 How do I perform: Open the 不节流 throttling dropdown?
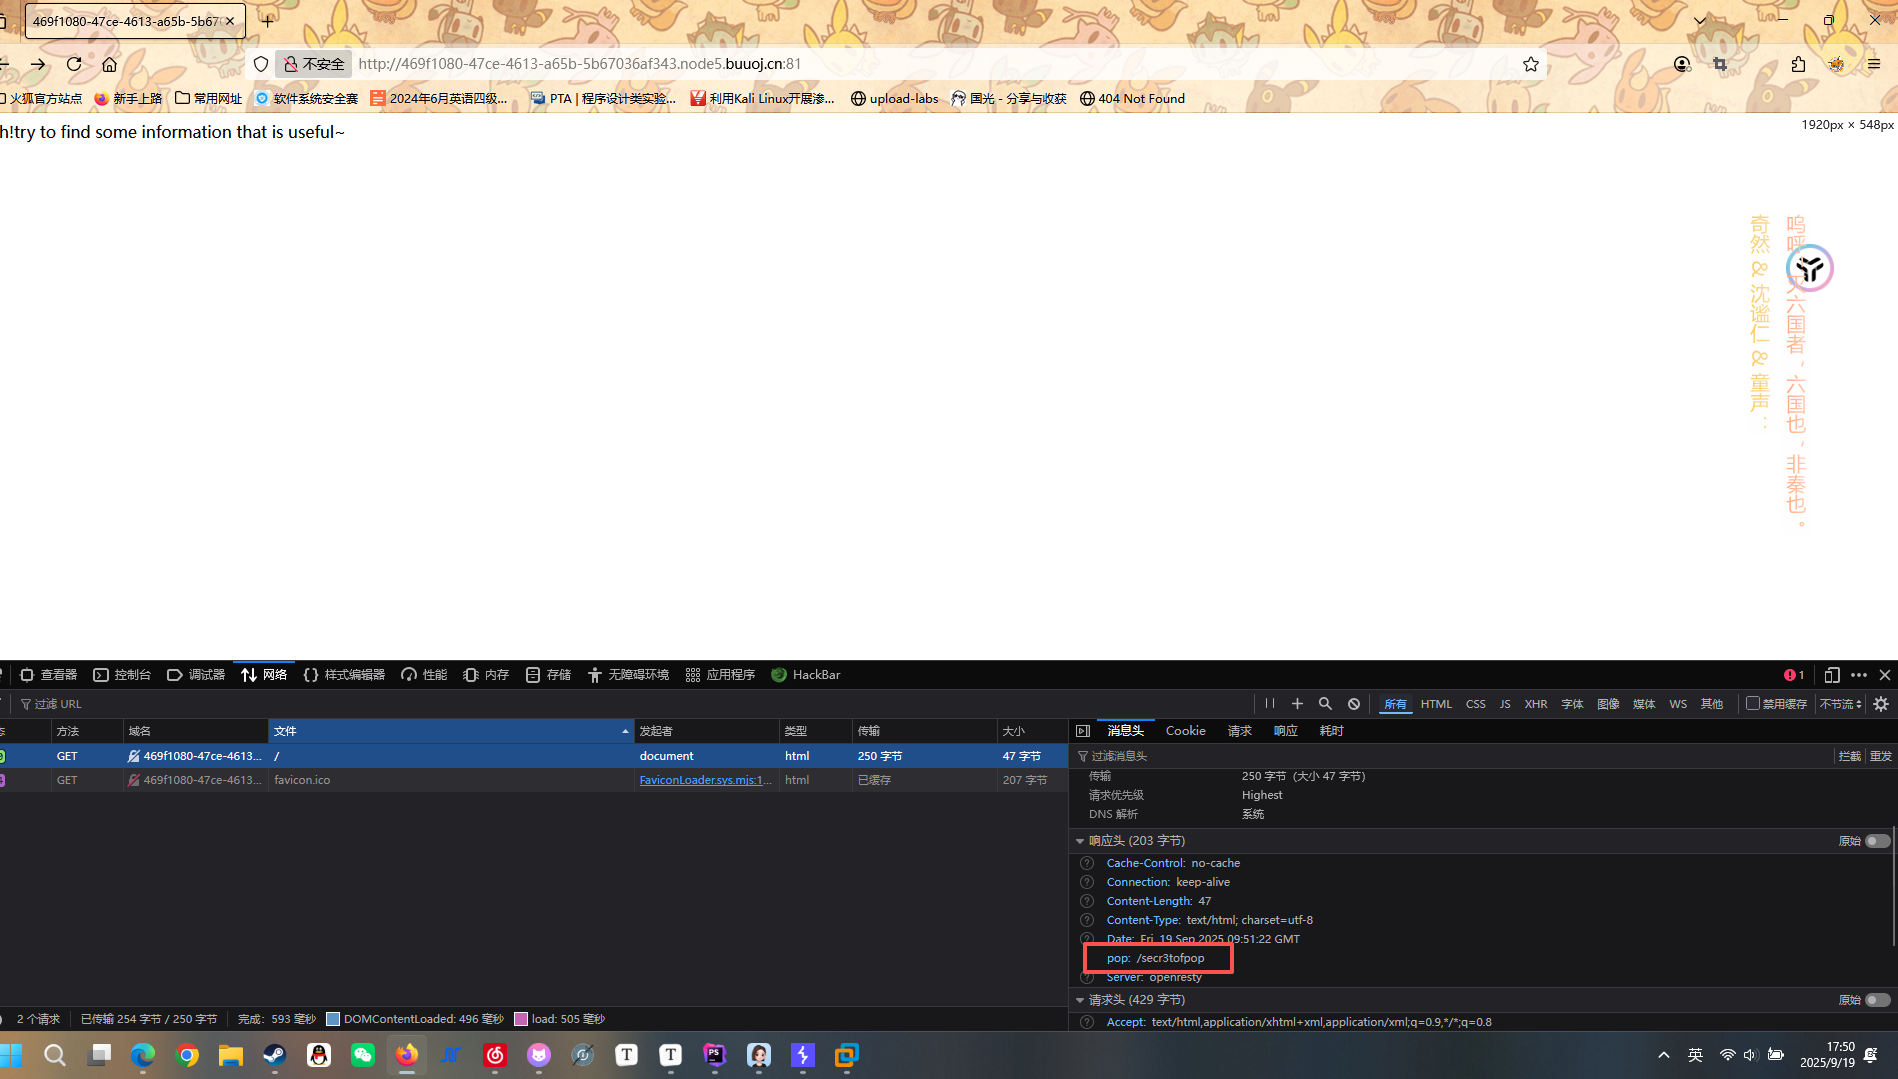coord(1840,704)
